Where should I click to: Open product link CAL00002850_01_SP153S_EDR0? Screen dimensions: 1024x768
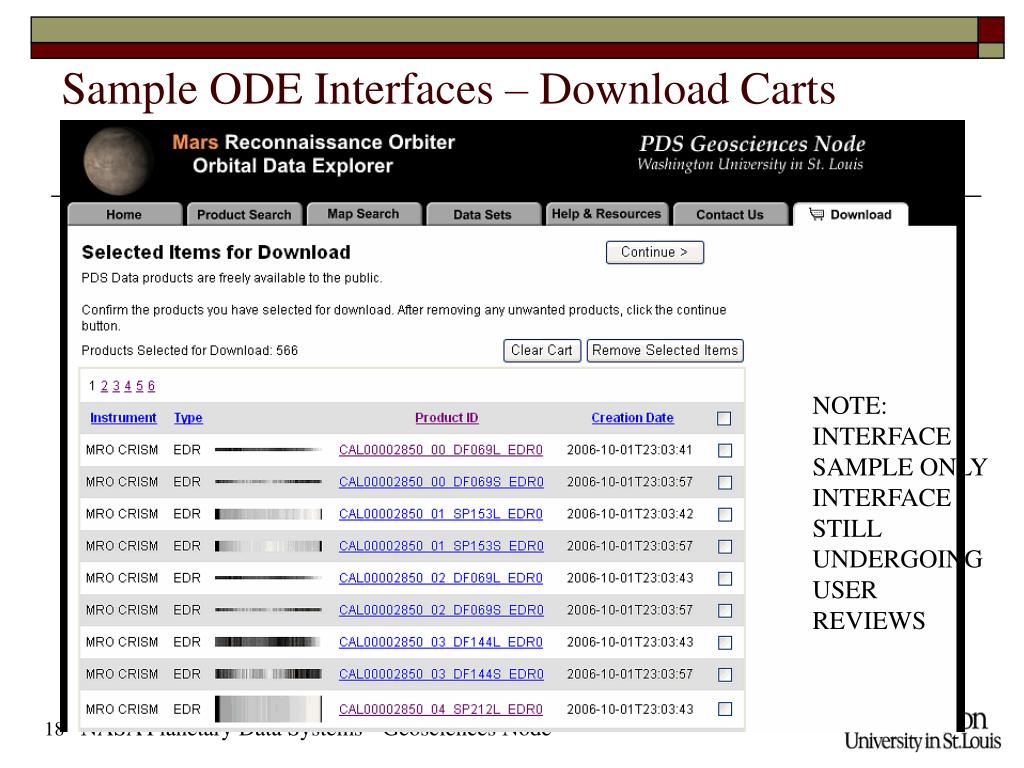tap(441, 546)
